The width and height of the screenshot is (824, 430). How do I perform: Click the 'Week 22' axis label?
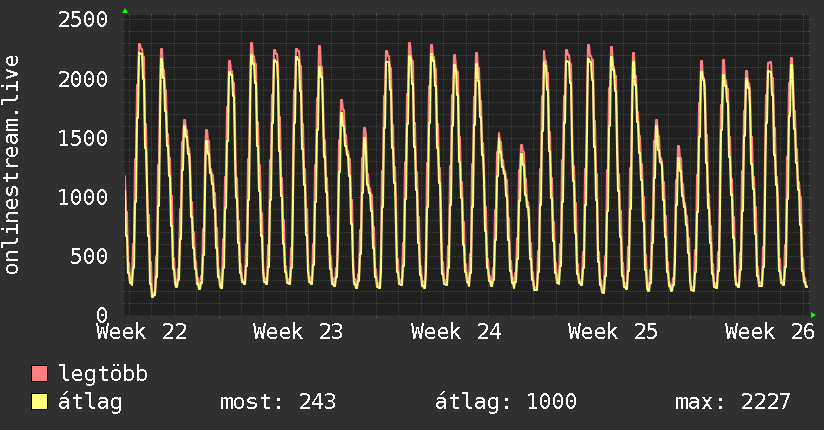pos(142,332)
